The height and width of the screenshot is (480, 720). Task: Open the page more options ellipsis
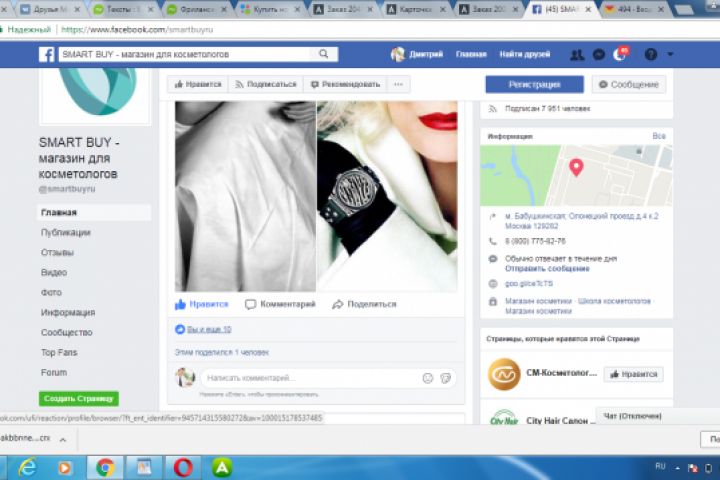399,85
